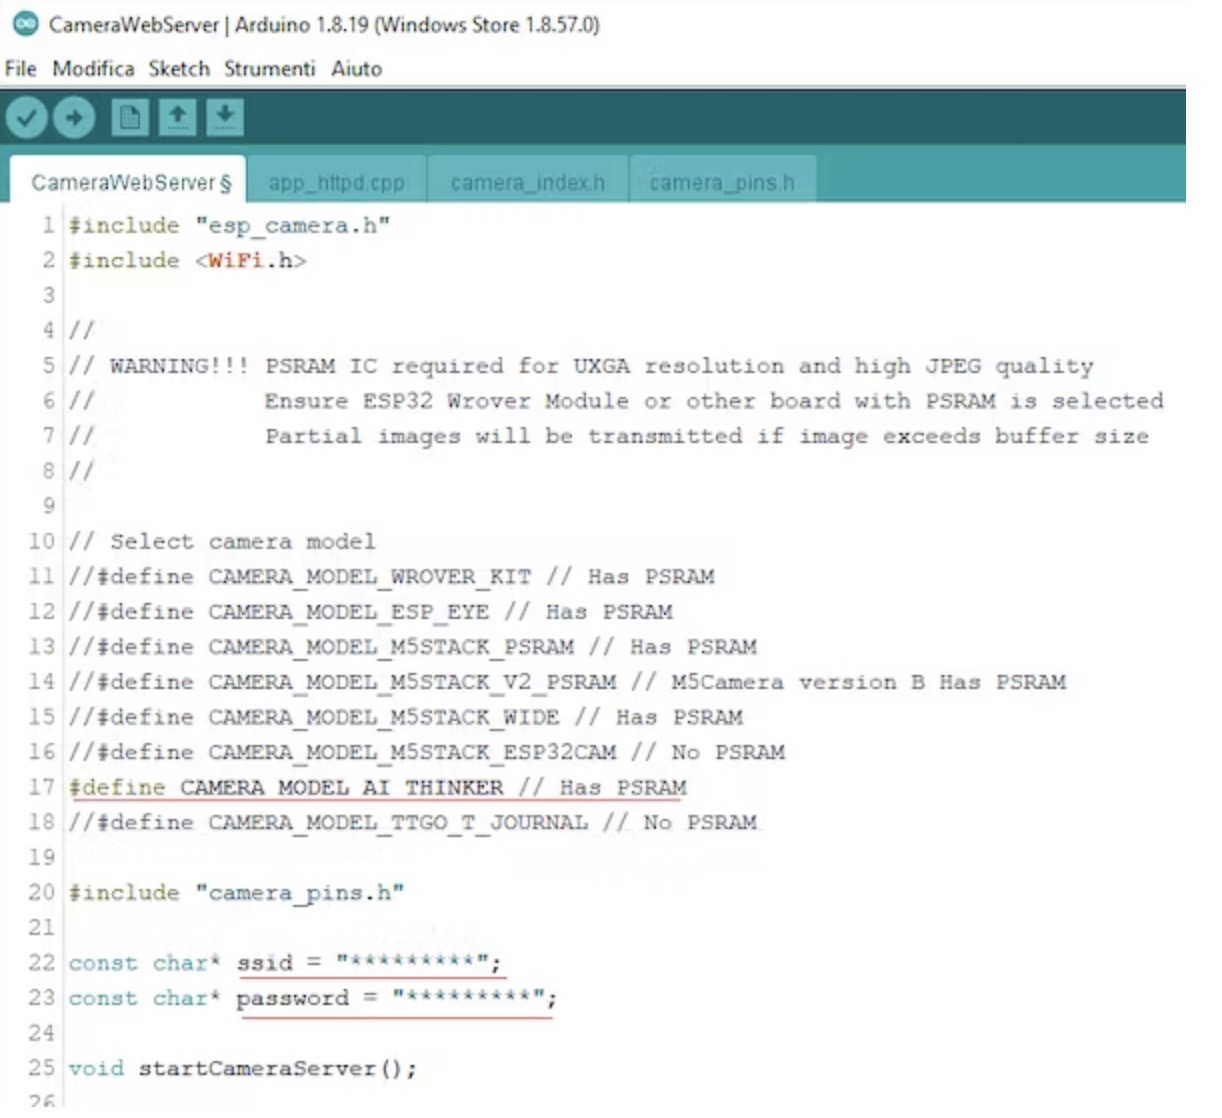Click the Arduino logo in title bar
The height and width of the screenshot is (1118, 1222).
26,24
